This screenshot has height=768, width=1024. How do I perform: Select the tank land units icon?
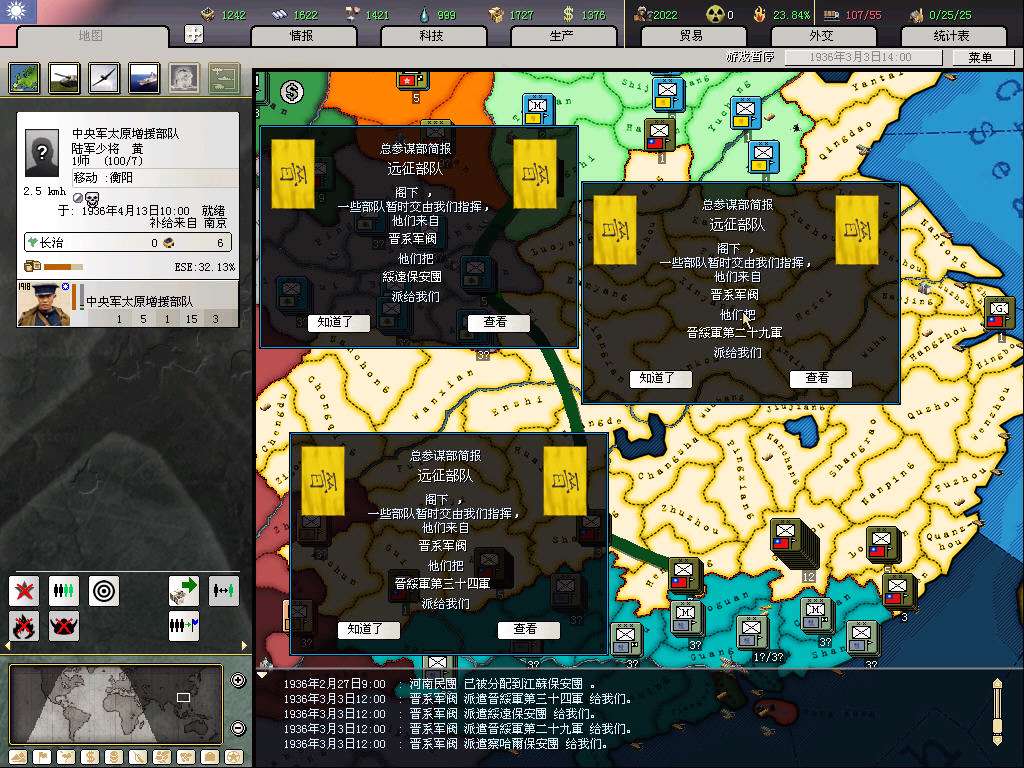pos(65,78)
